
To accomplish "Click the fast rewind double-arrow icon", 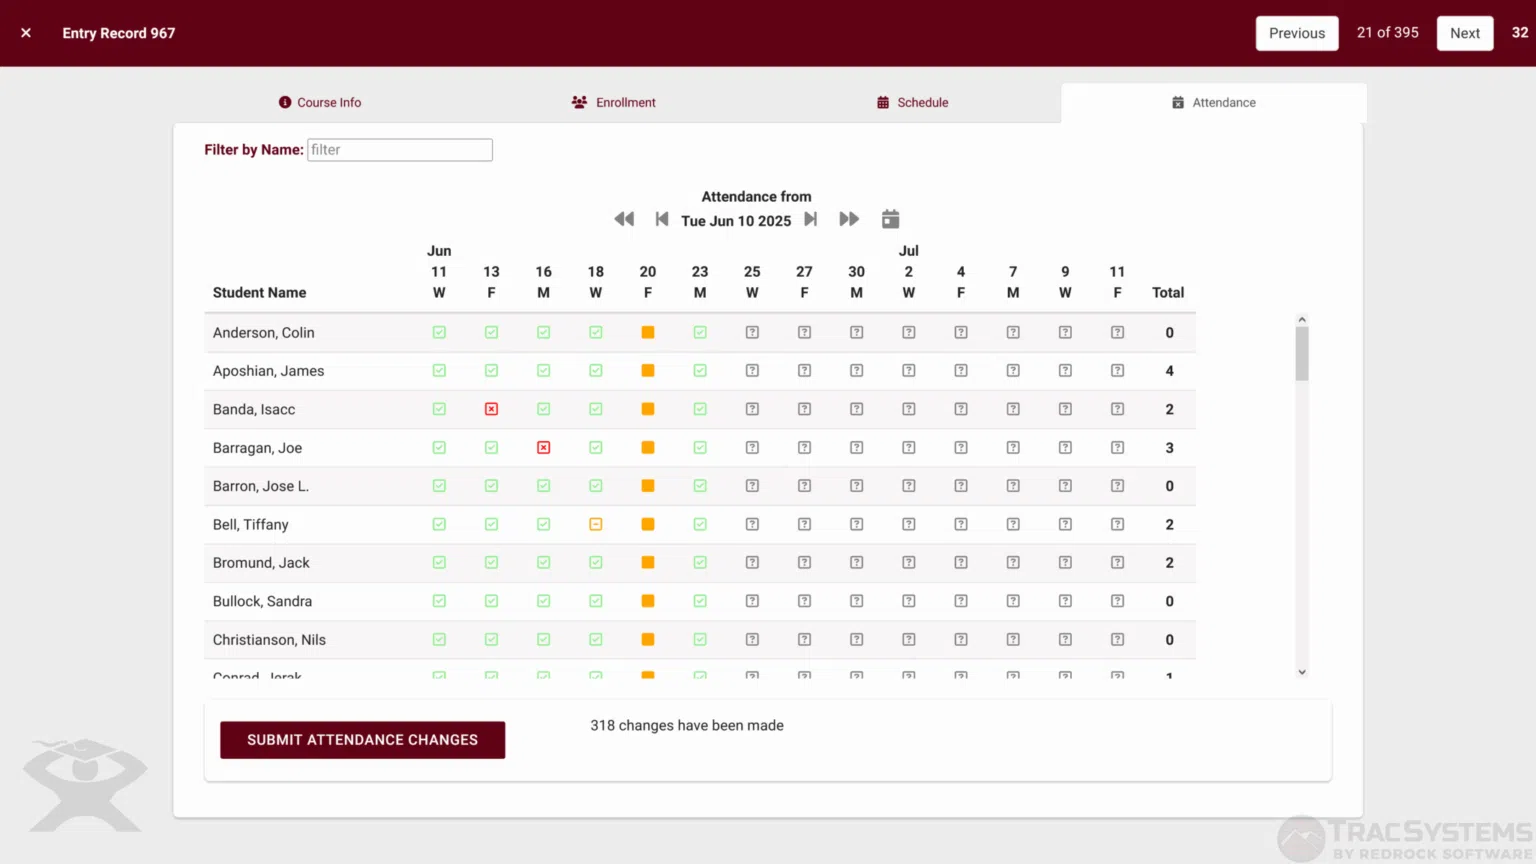I will click(x=624, y=219).
